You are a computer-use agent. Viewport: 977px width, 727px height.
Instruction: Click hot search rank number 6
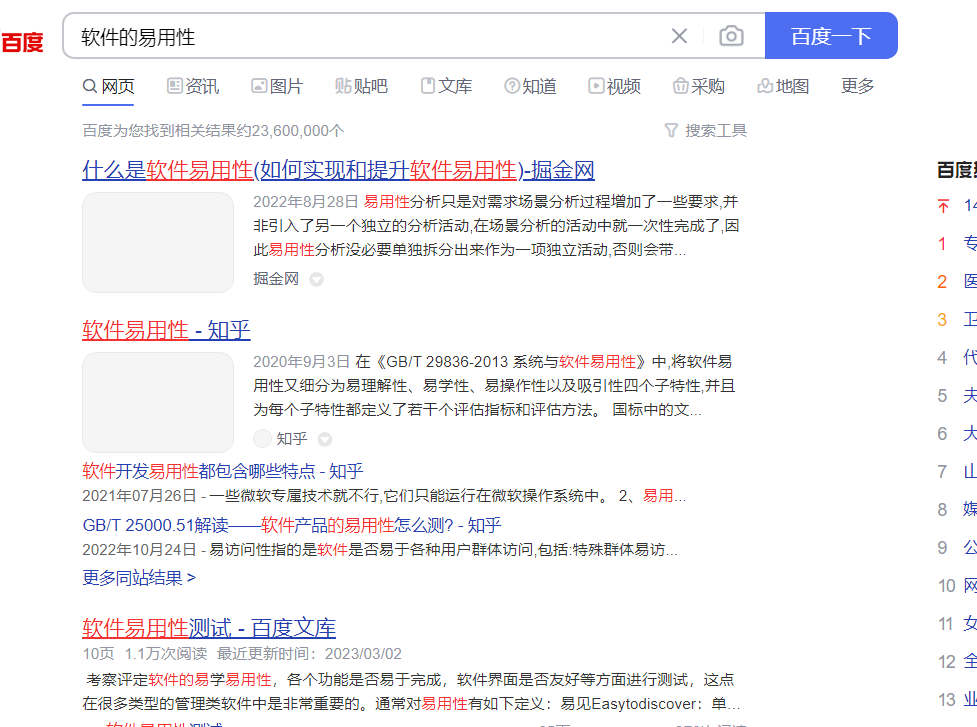pos(942,434)
